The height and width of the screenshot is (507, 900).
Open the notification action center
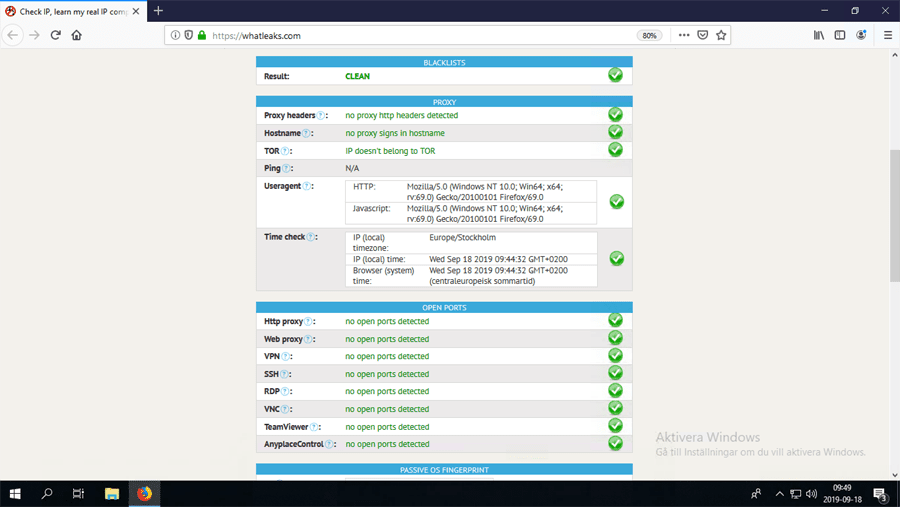[x=880, y=494]
